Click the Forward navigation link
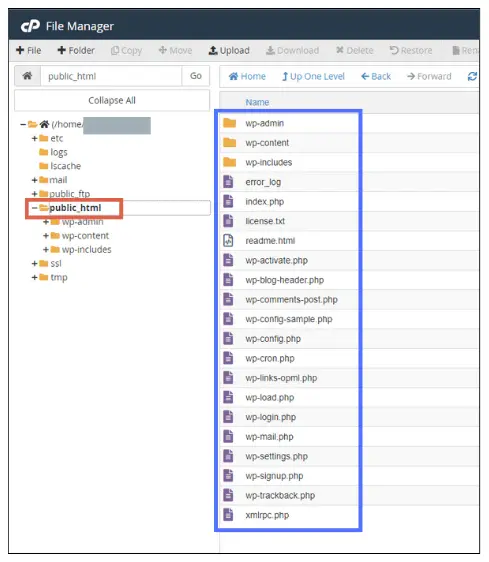Viewport: 489px width, 562px height. 429,76
